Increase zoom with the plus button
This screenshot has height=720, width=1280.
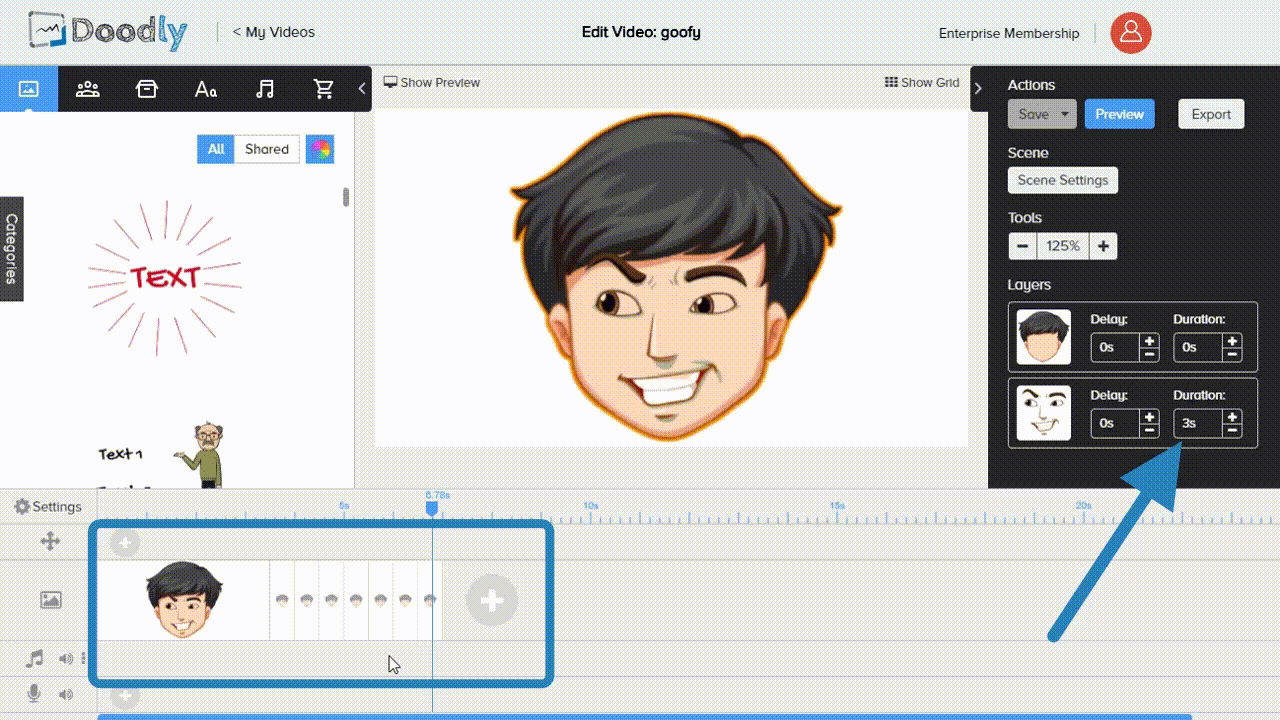pyautogui.click(x=1103, y=246)
